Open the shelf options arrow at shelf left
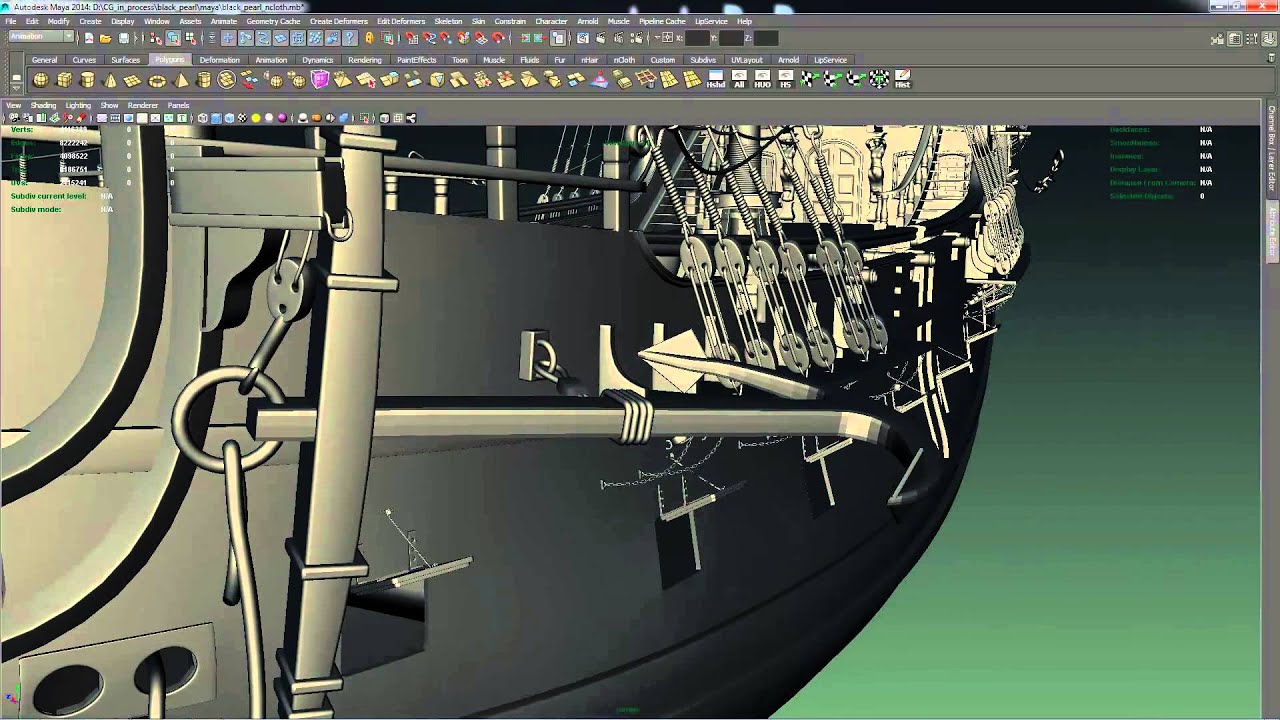1280x720 pixels. tap(16, 87)
